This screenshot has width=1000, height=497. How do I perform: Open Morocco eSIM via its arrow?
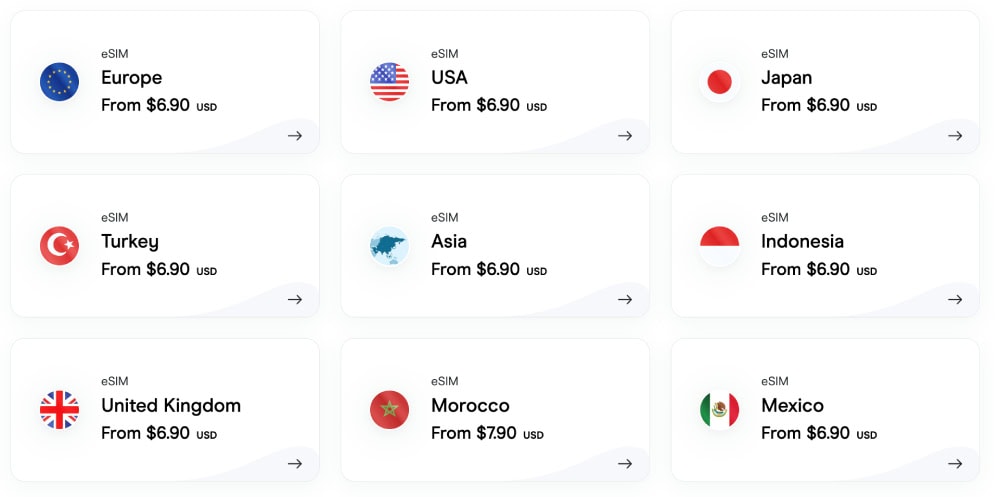tap(625, 463)
